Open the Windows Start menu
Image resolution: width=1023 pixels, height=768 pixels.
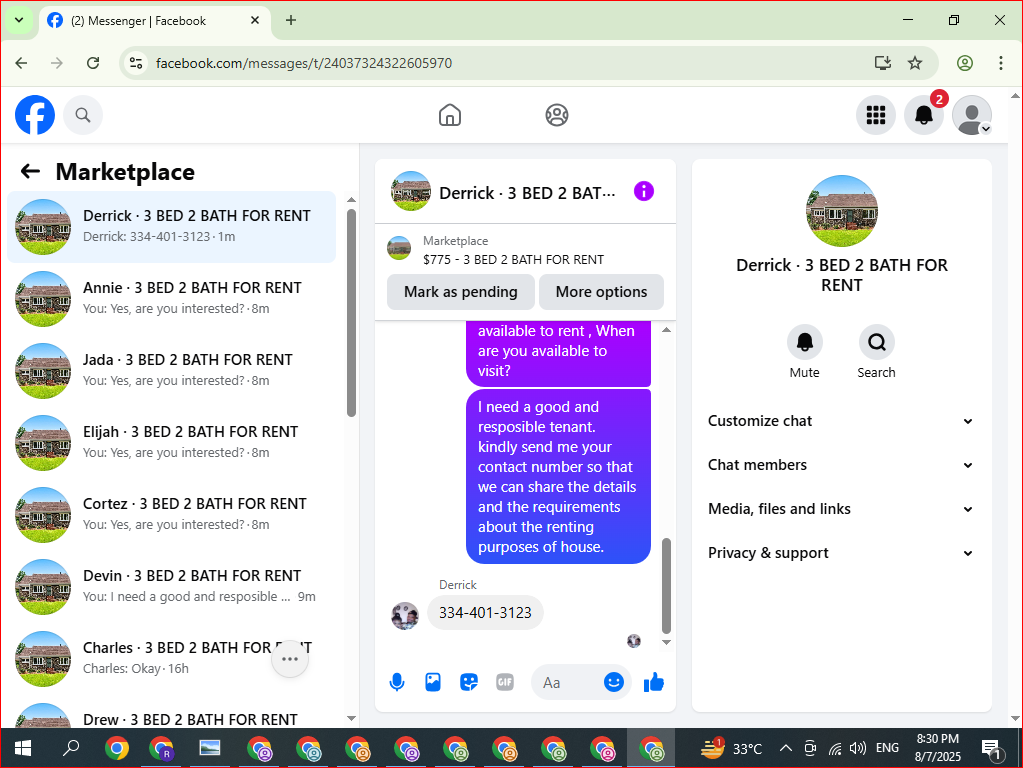pyautogui.click(x=23, y=748)
